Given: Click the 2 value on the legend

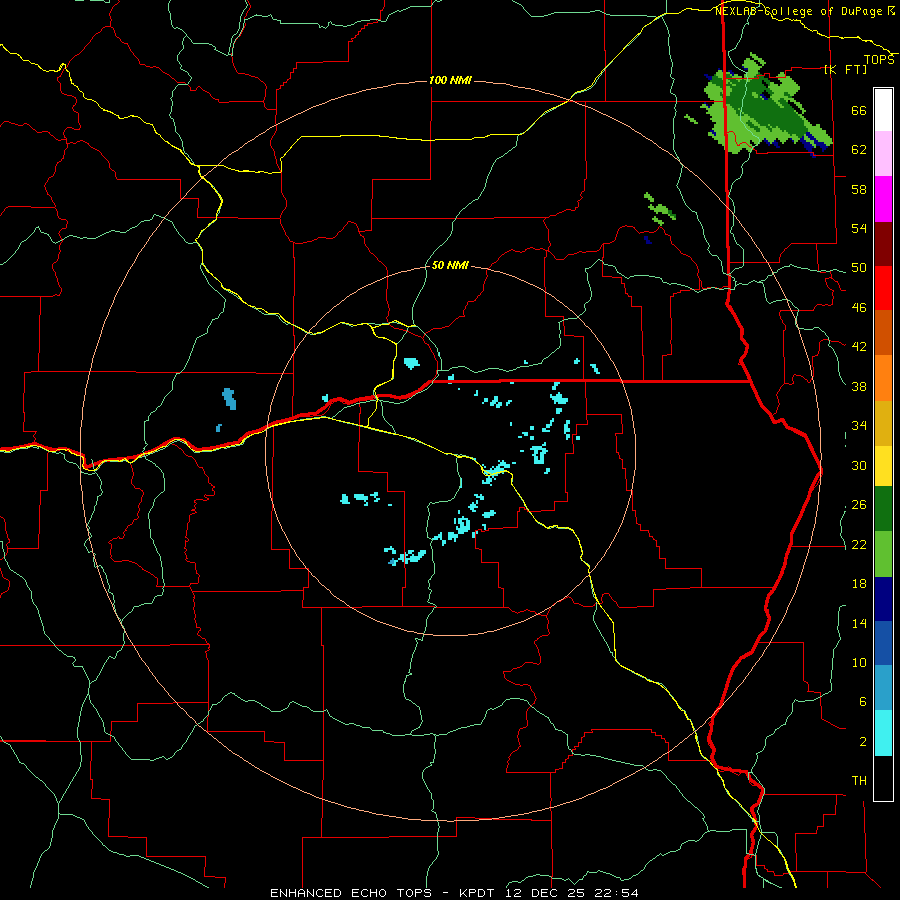Looking at the screenshot, I should point(863,741).
